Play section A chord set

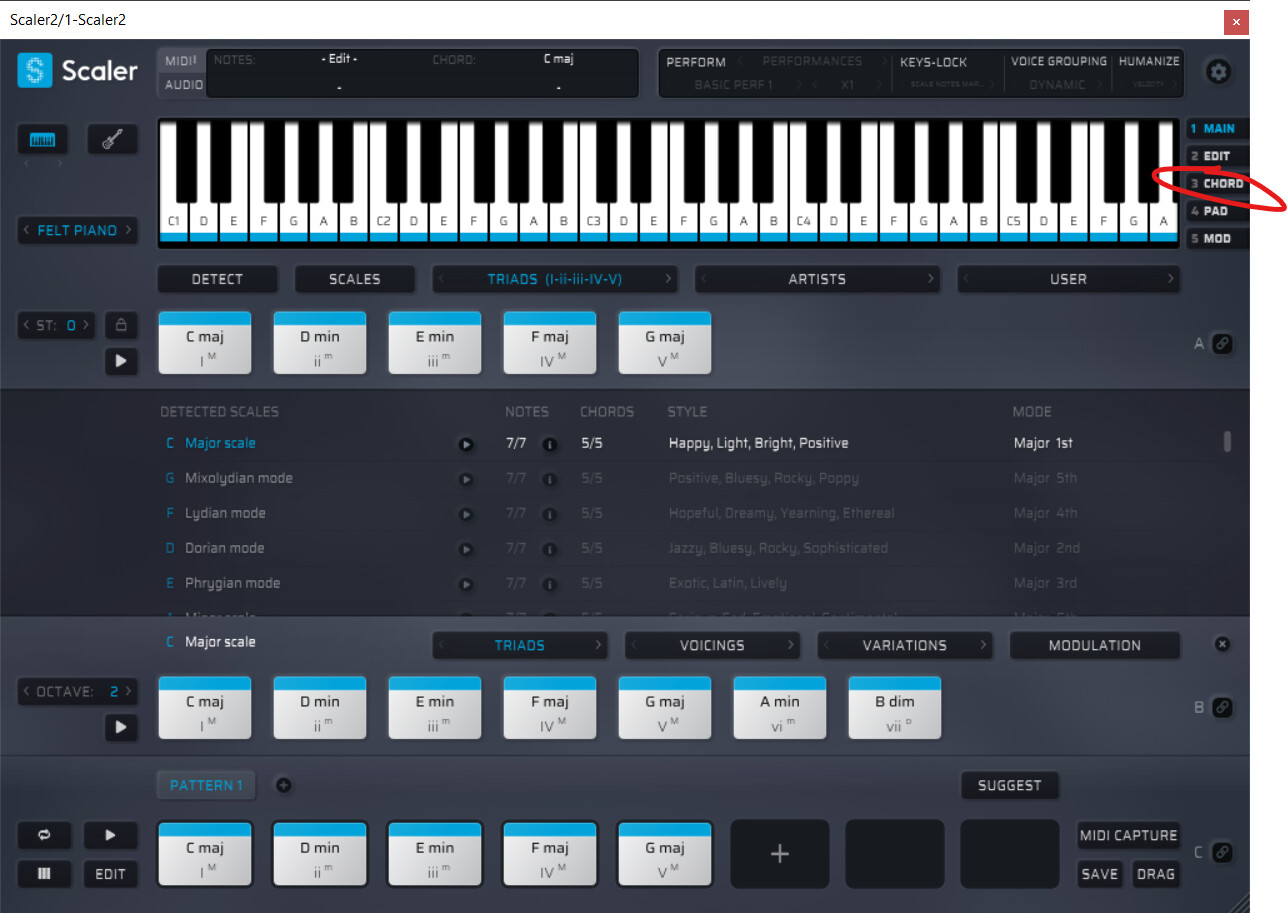tap(121, 361)
